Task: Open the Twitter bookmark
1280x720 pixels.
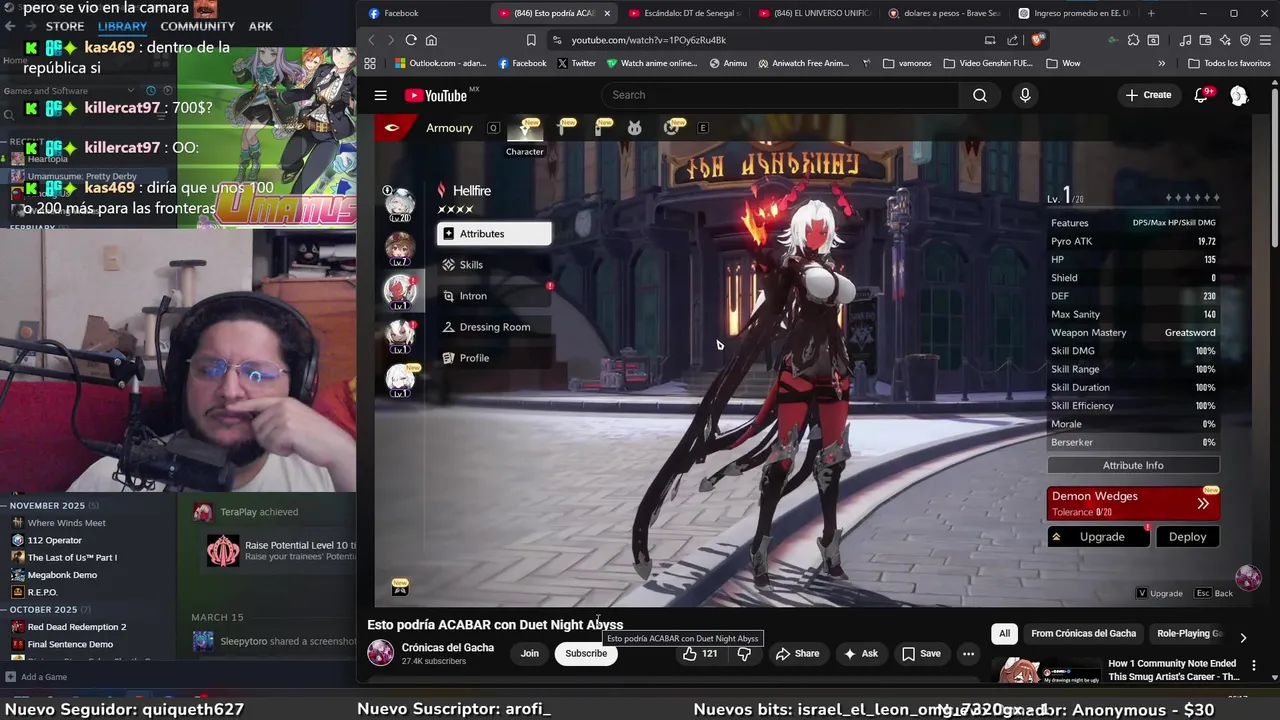Action: (x=577, y=63)
